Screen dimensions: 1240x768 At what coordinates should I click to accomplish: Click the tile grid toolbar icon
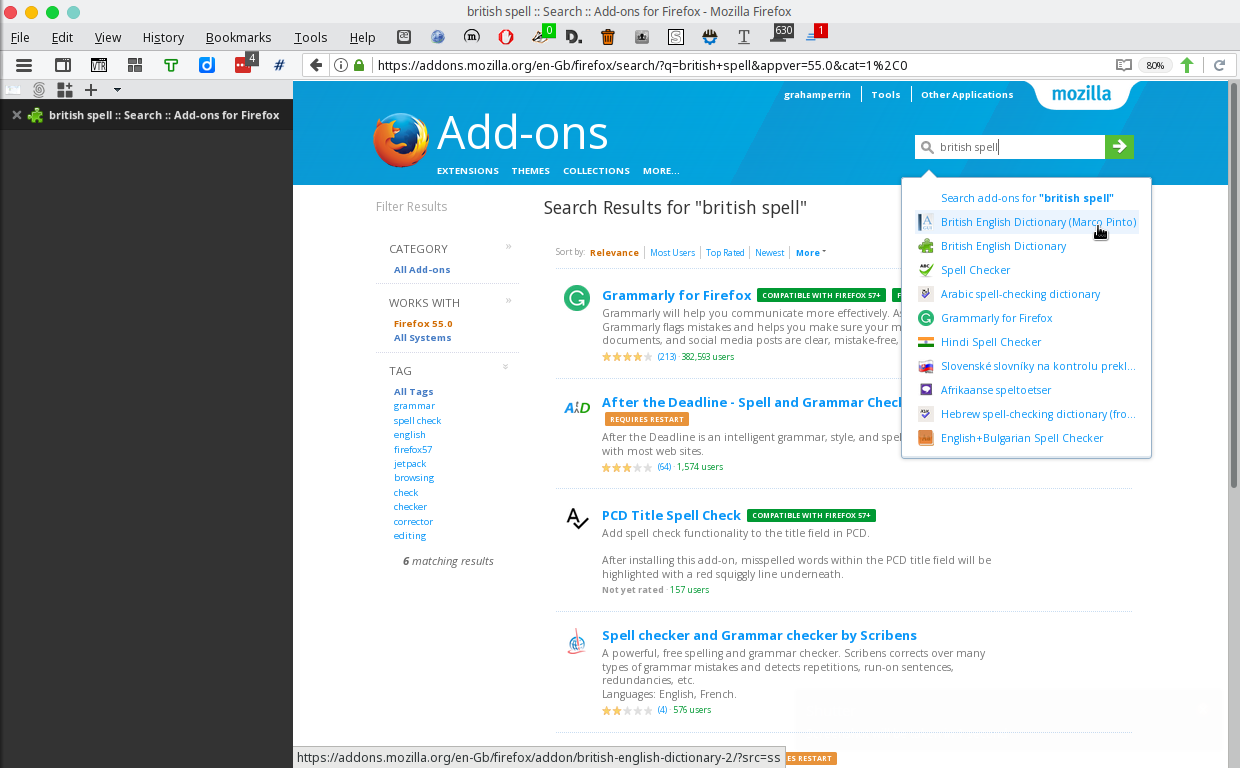(135, 65)
